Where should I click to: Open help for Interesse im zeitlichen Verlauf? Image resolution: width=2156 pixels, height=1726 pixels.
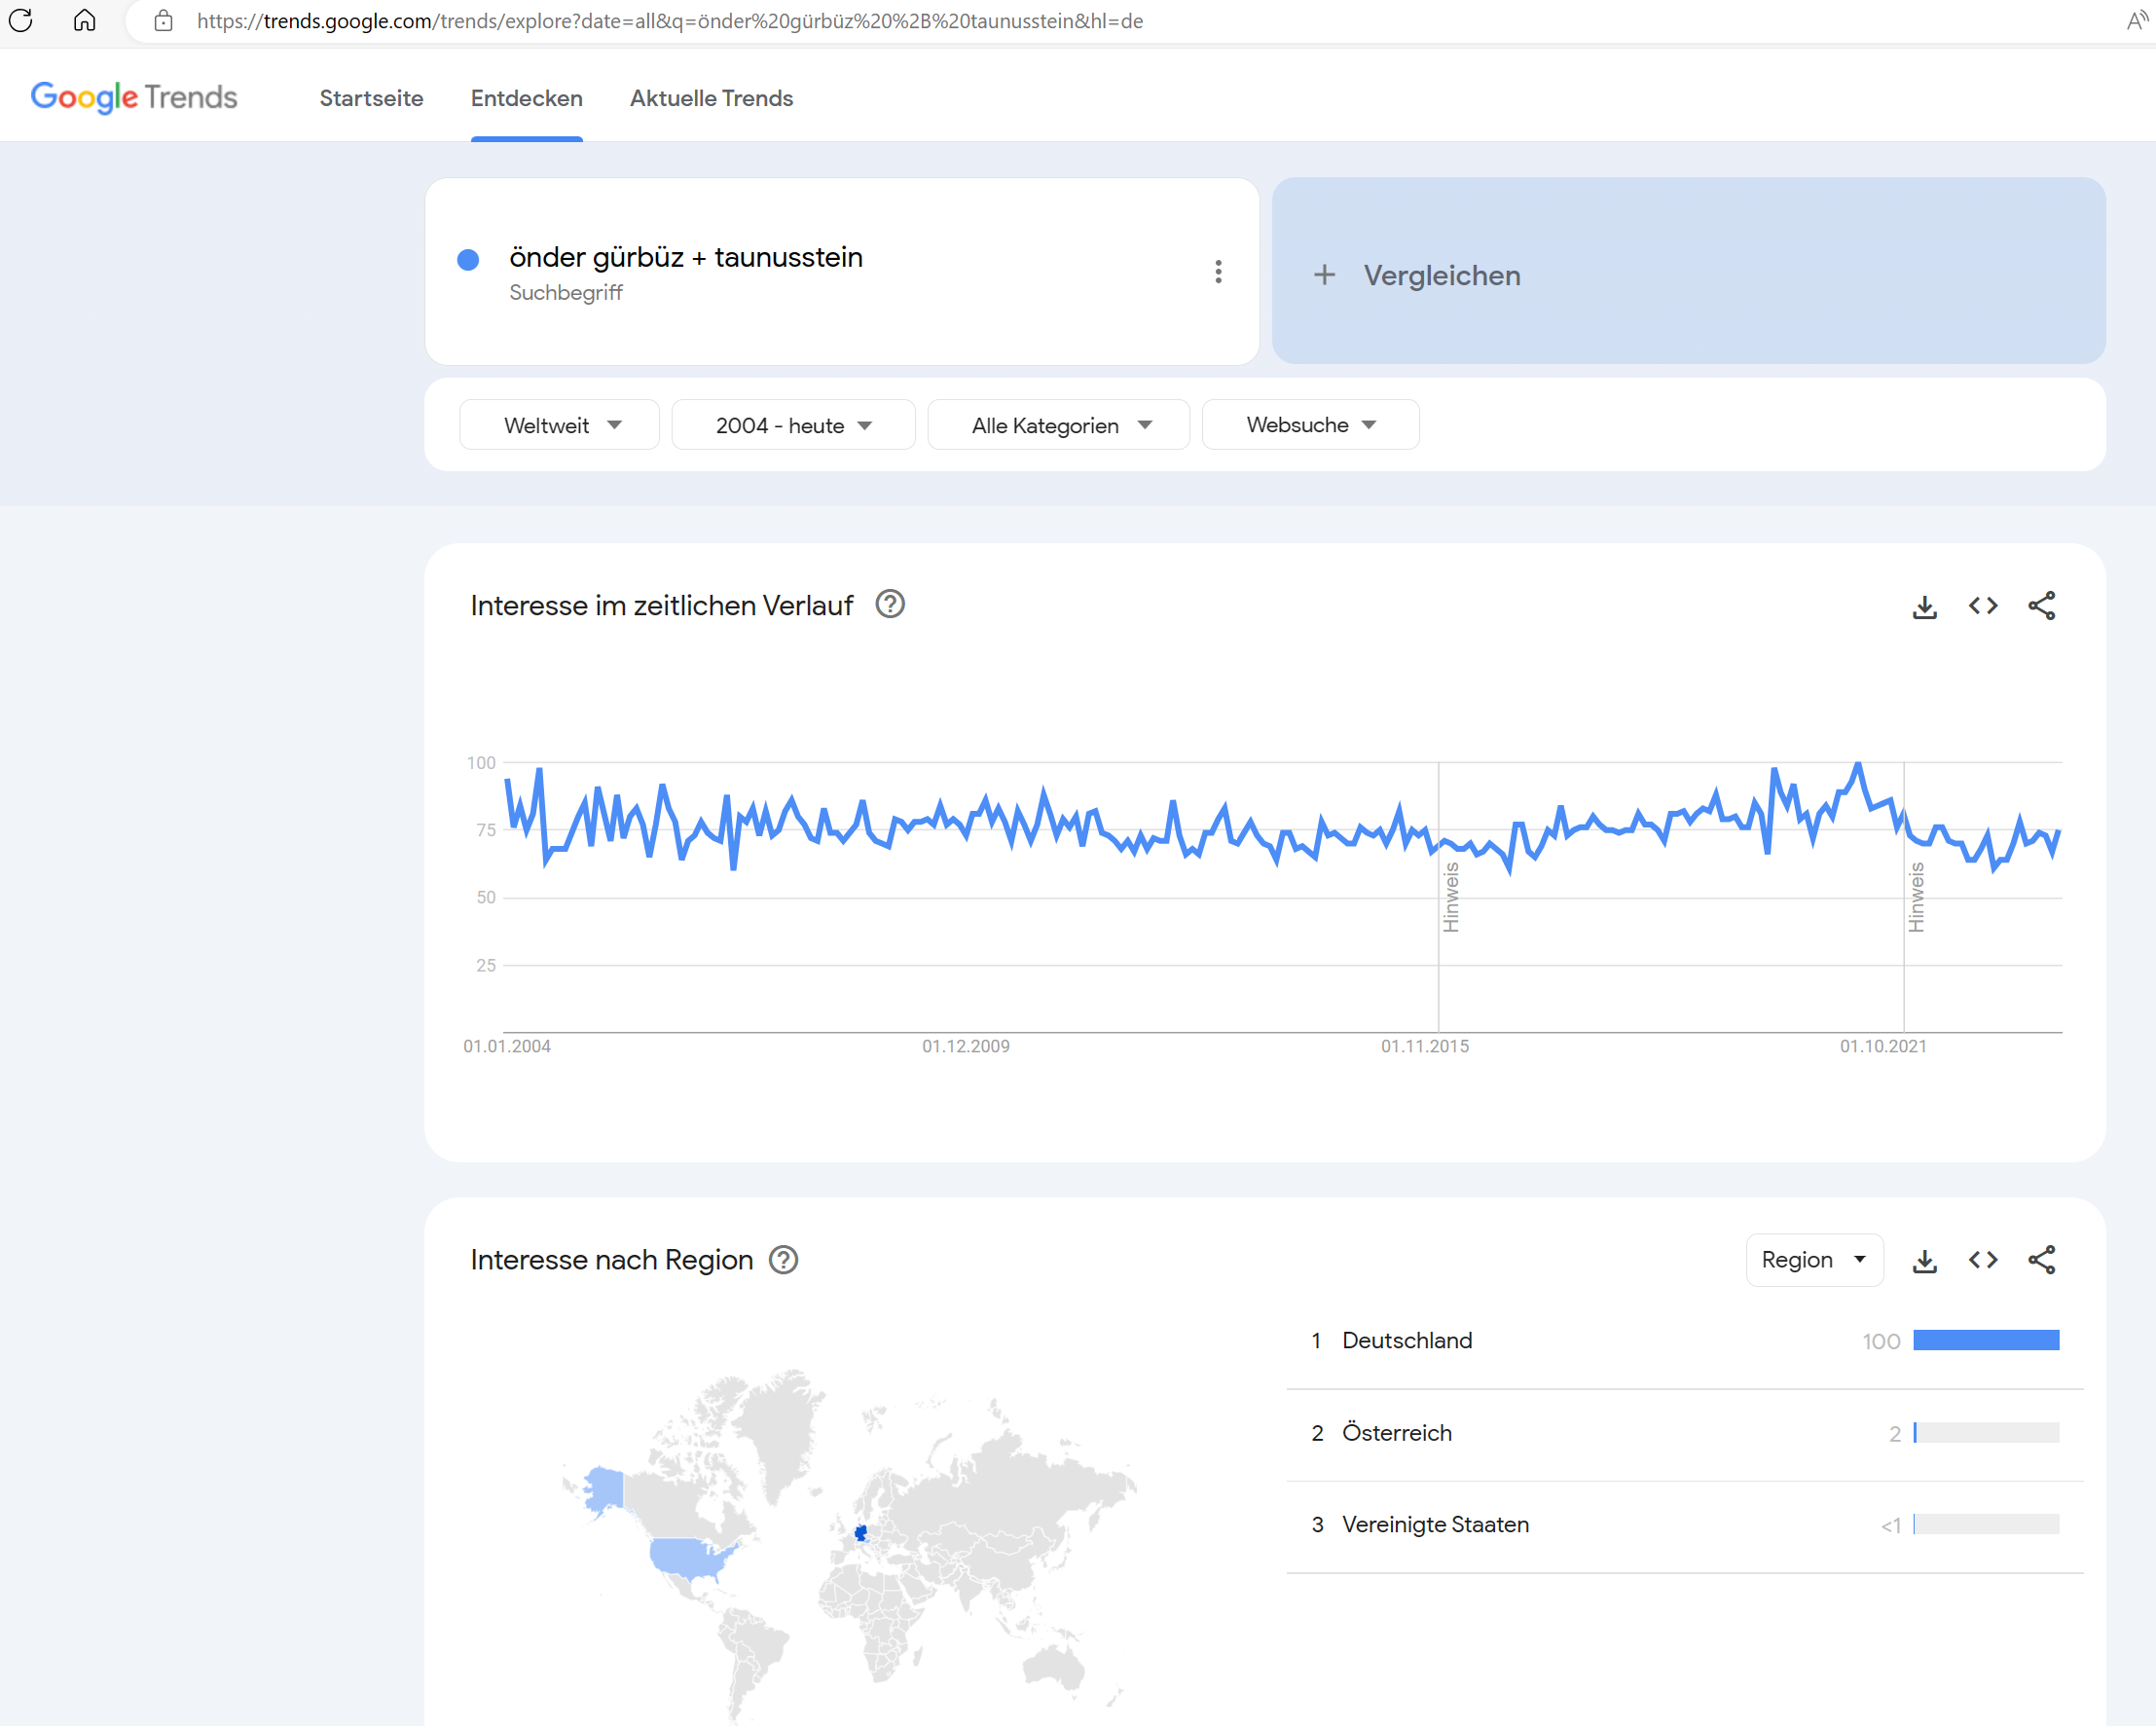[890, 605]
